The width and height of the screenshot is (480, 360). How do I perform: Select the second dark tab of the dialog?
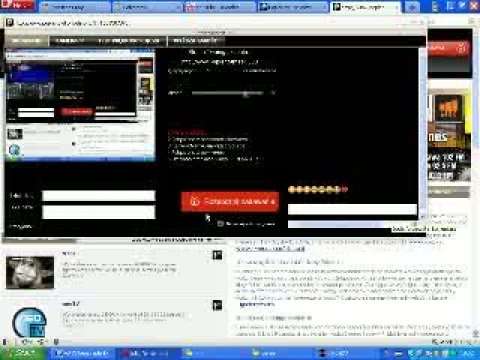70,41
